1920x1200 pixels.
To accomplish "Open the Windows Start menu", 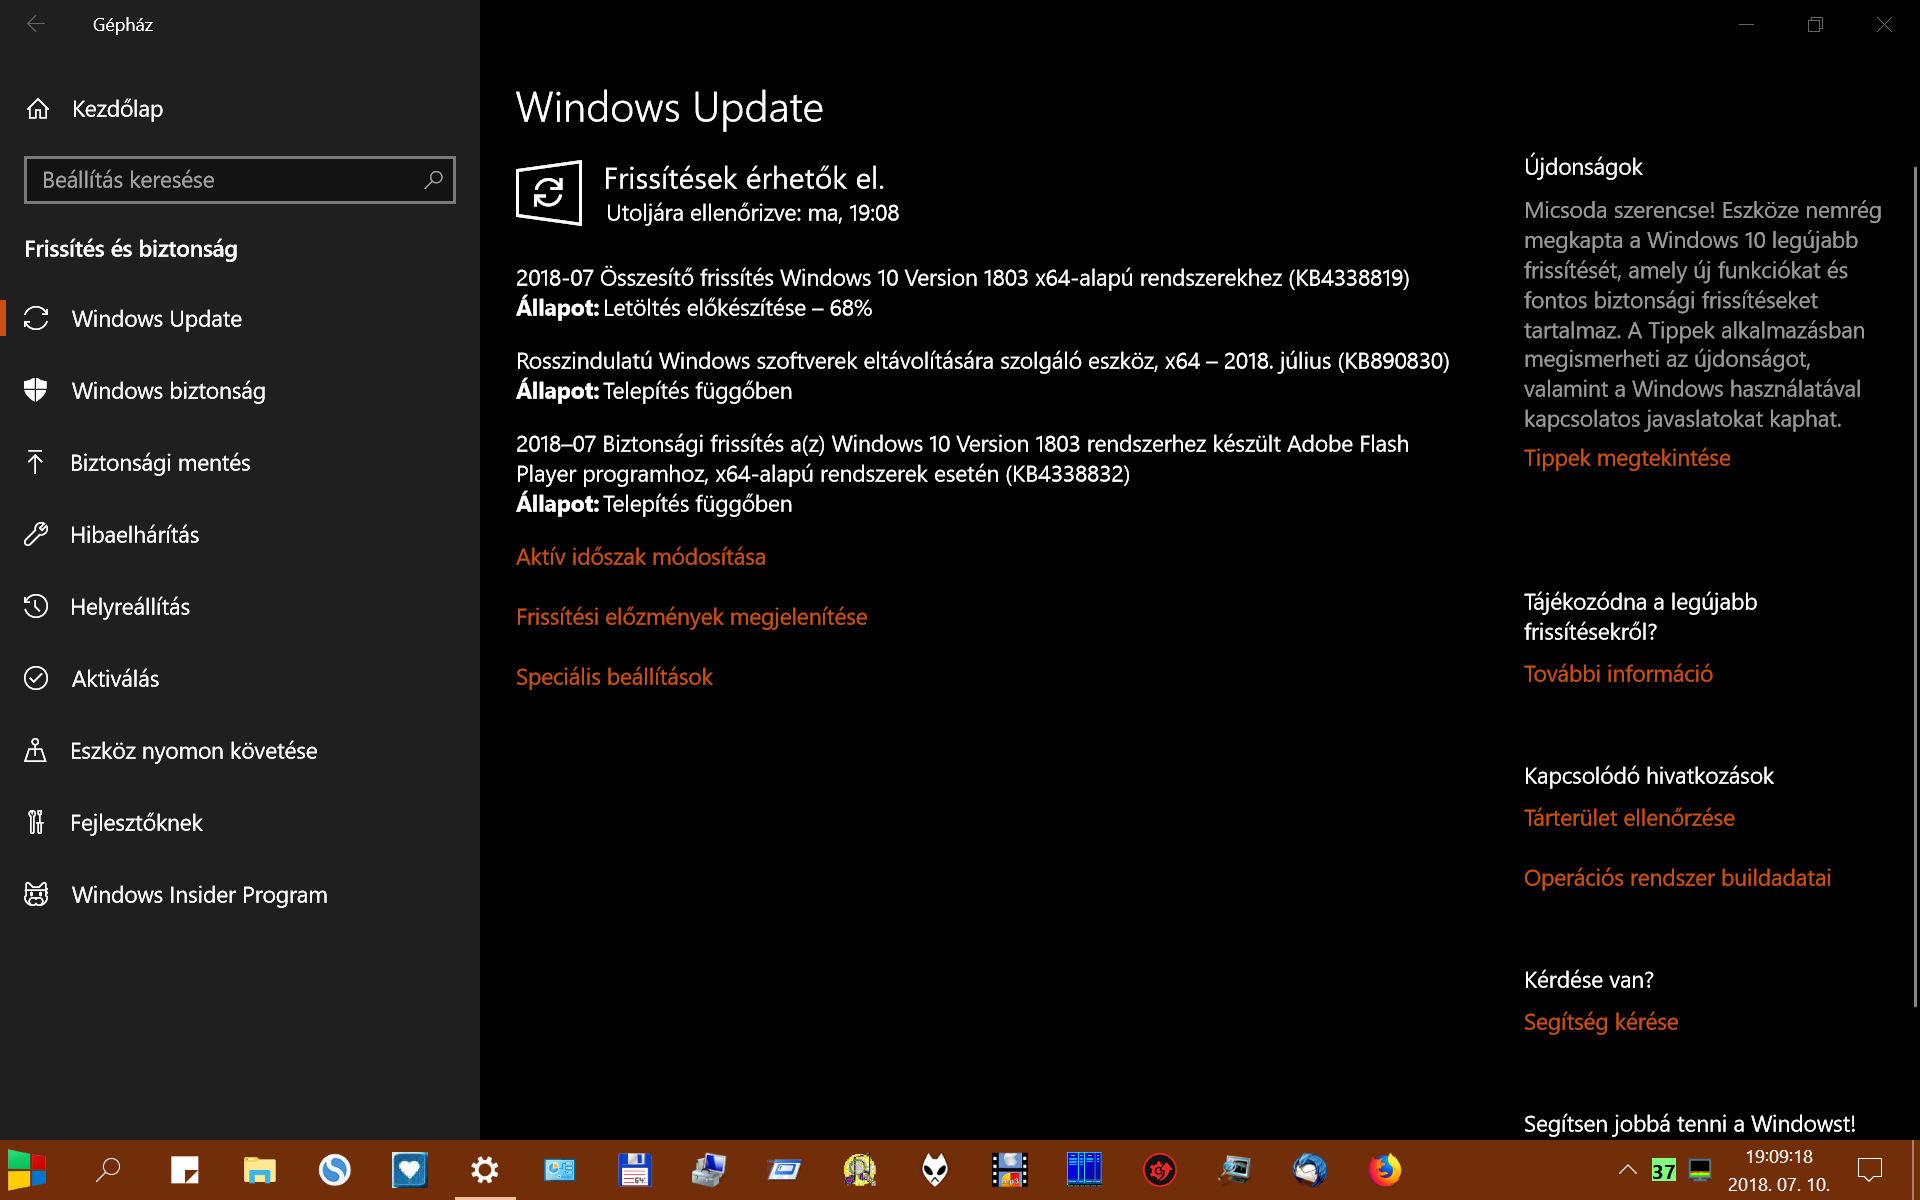I will 27,1170.
